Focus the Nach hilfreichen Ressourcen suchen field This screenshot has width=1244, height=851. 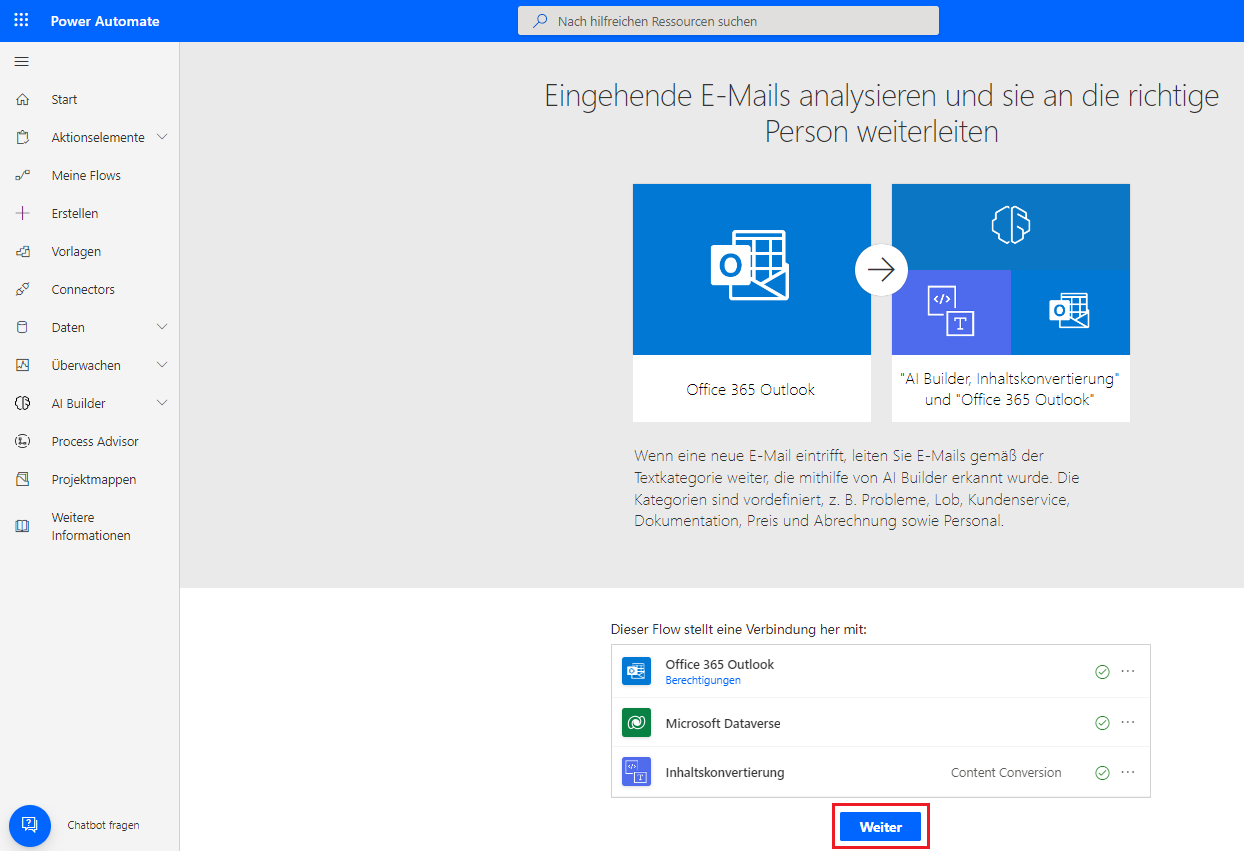728,21
